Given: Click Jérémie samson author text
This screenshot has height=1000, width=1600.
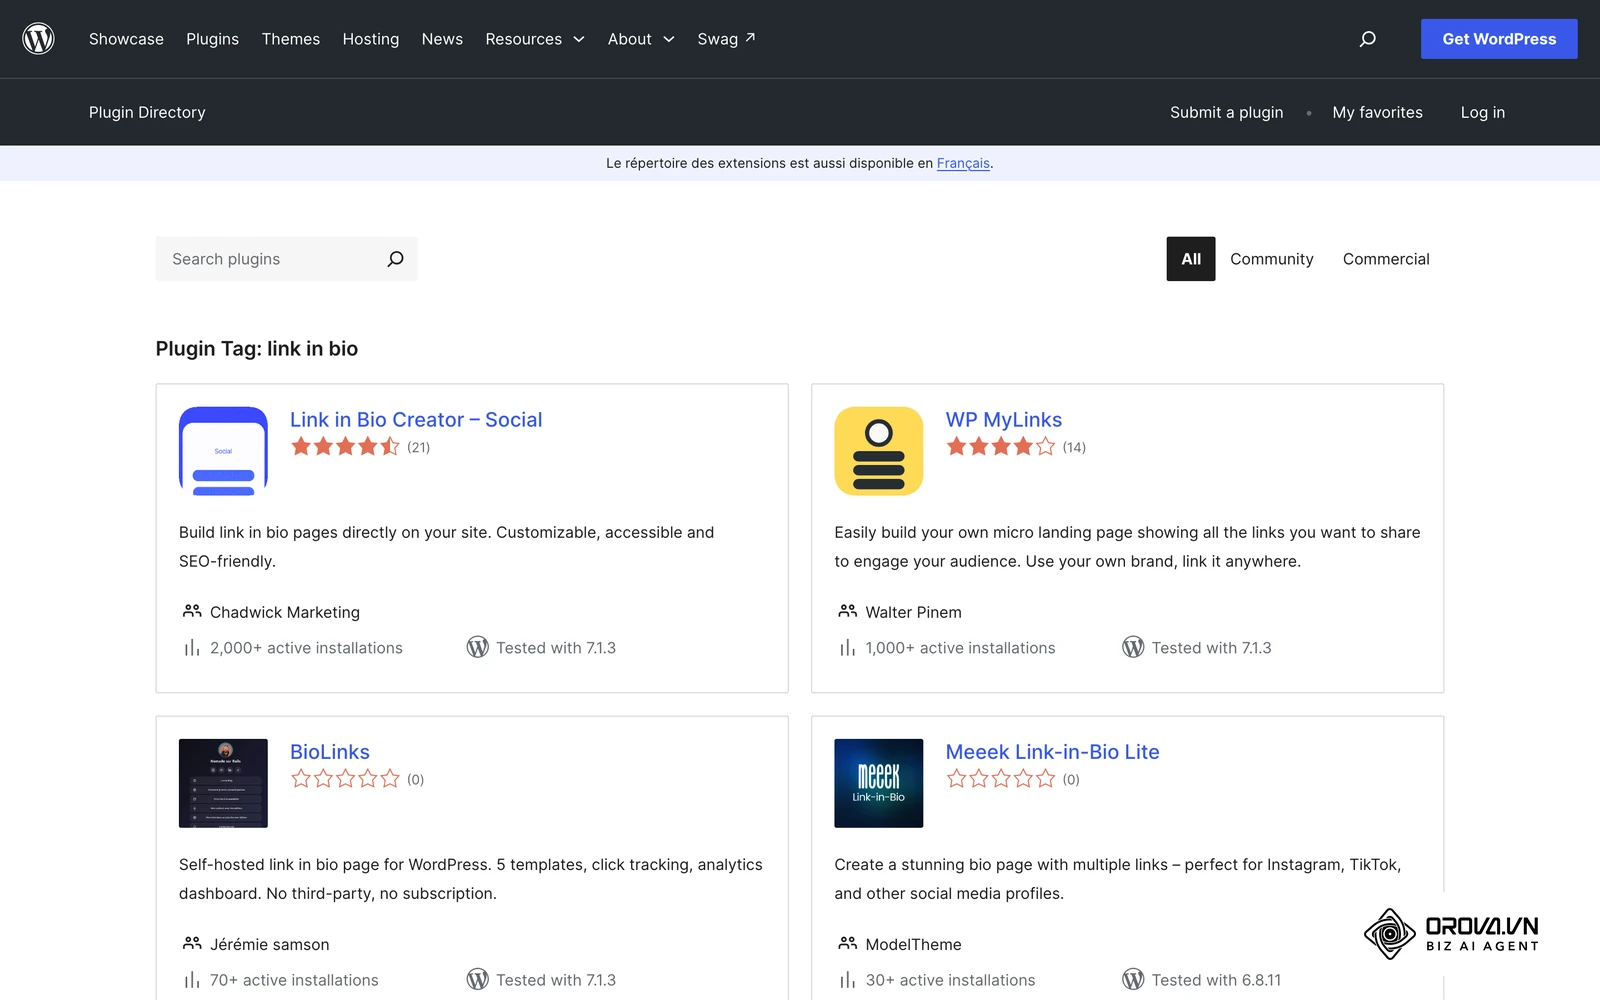Looking at the screenshot, I should coord(269,944).
